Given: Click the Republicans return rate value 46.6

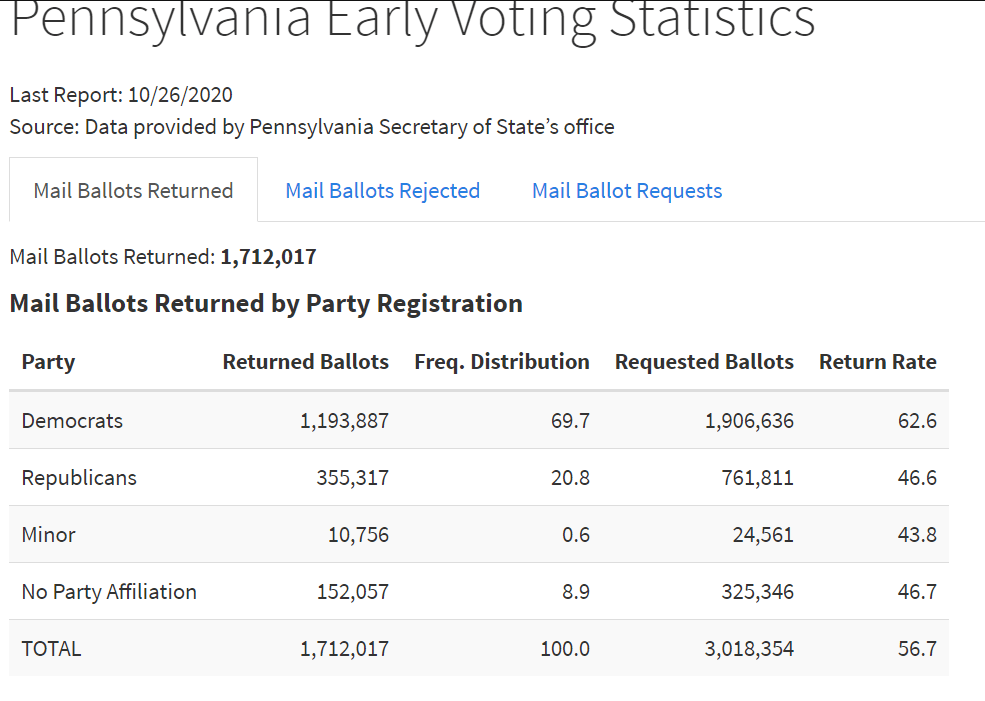Looking at the screenshot, I should point(917,477).
